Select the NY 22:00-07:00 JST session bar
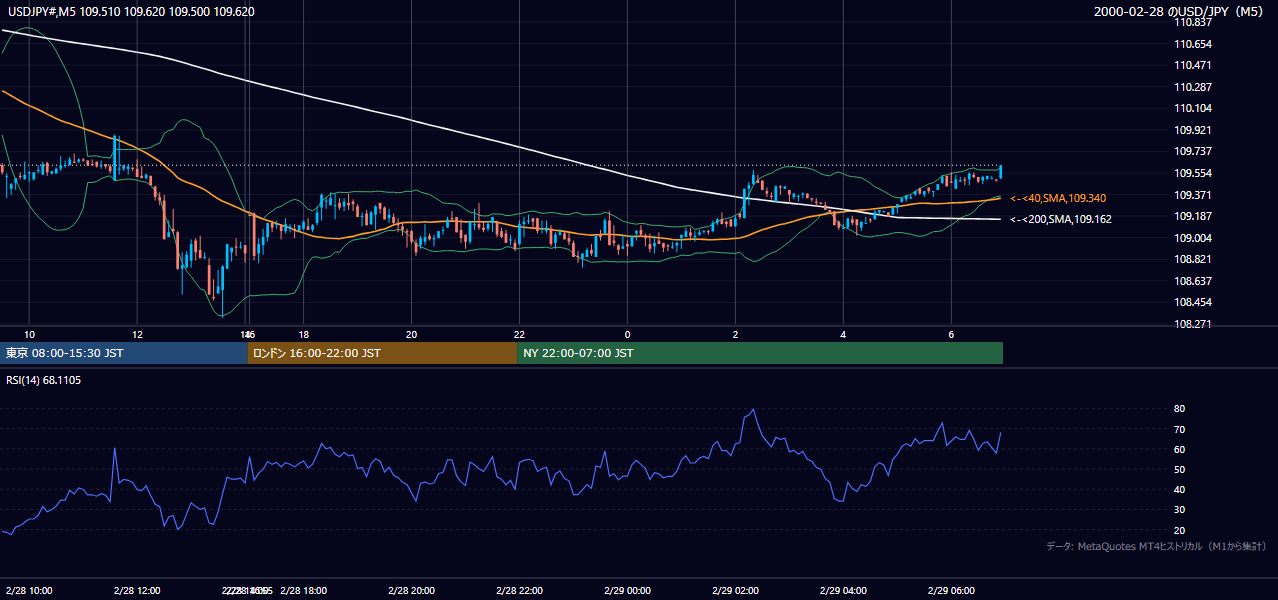 point(760,353)
